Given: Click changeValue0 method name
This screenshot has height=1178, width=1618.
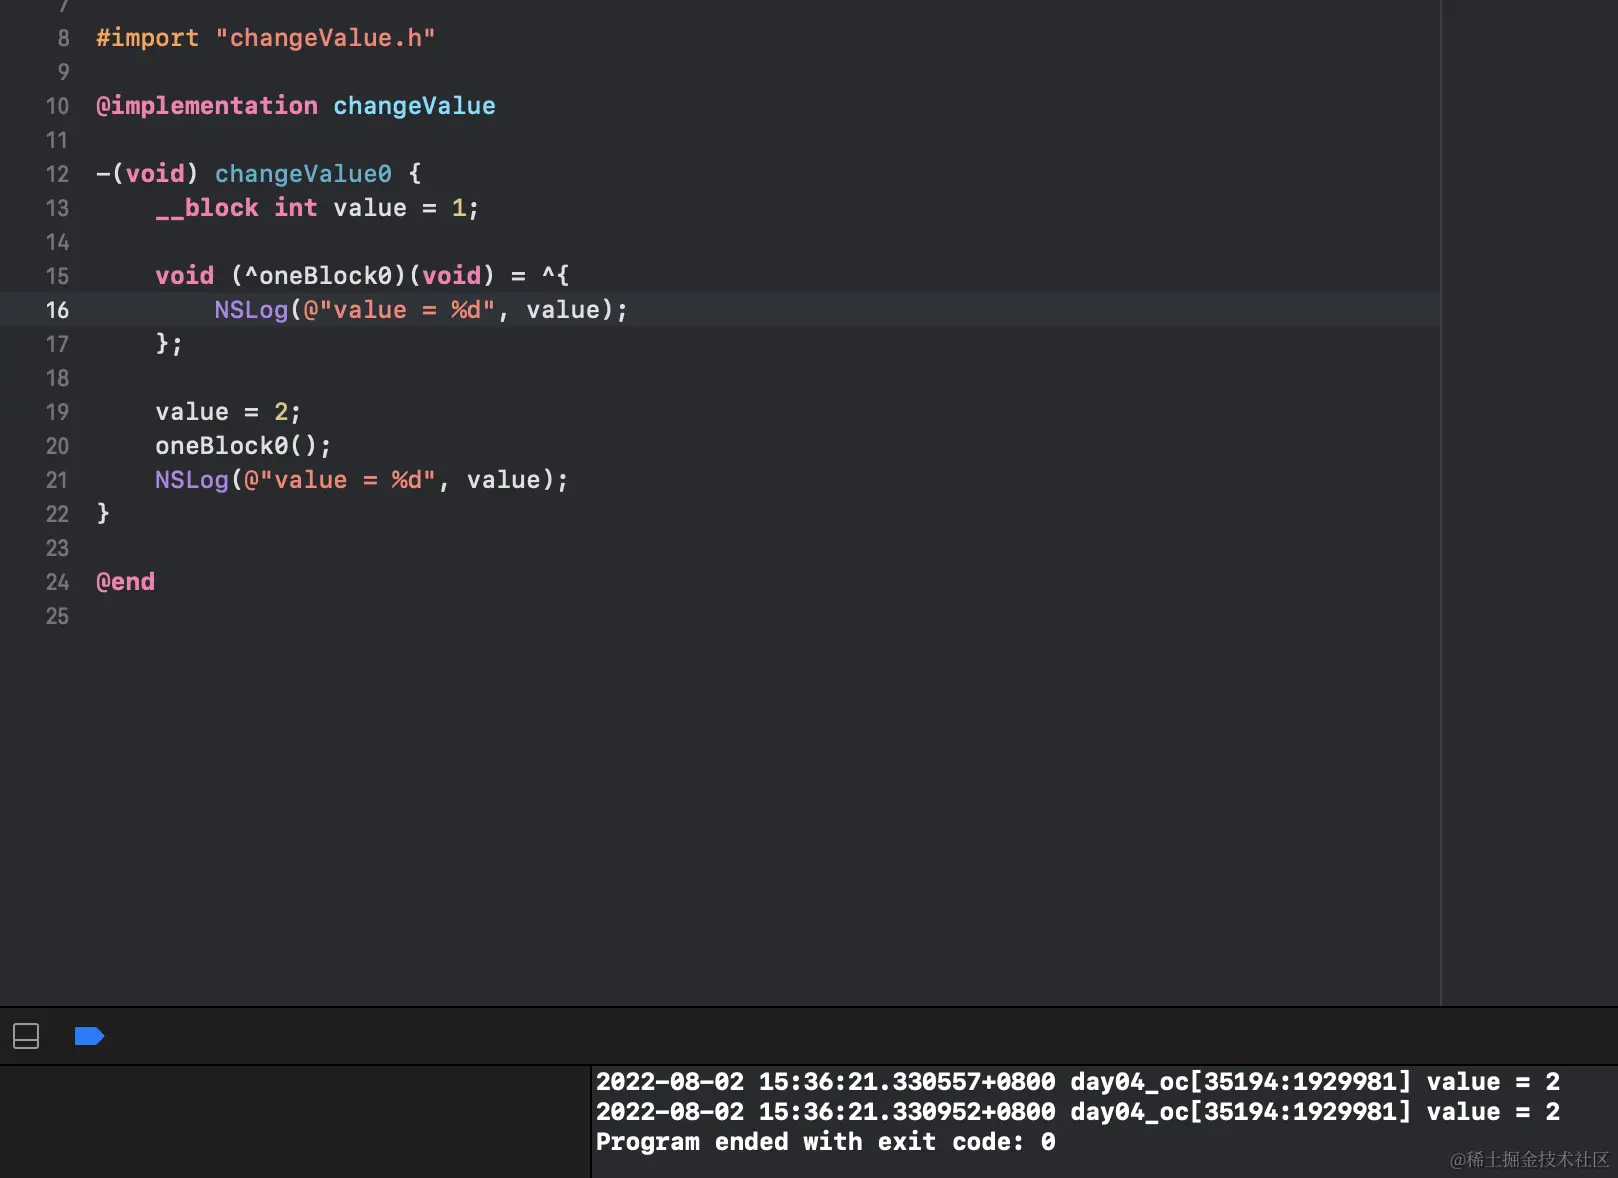Looking at the screenshot, I should (303, 174).
